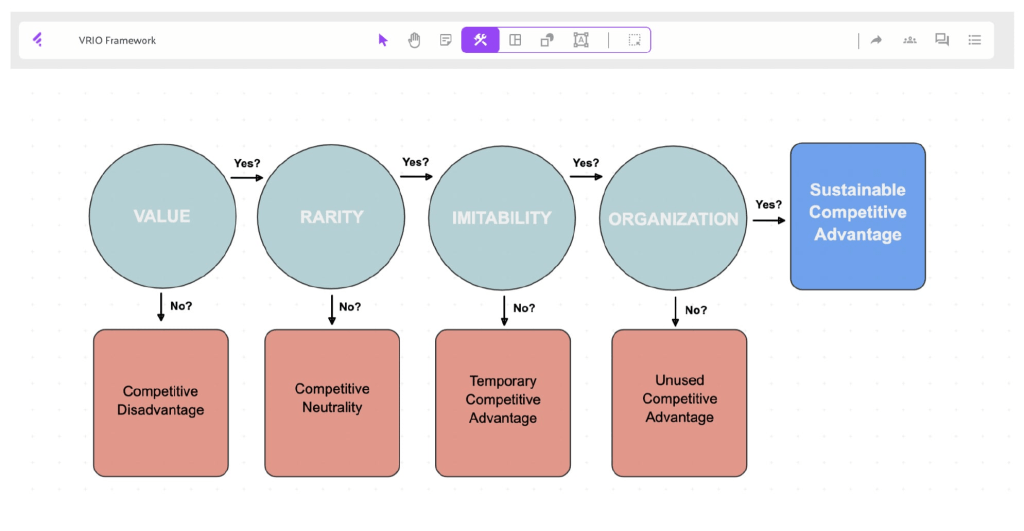The height and width of the screenshot is (531, 1024).
Task: Pick the text frame tool
Action: pyautogui.click(x=581, y=40)
